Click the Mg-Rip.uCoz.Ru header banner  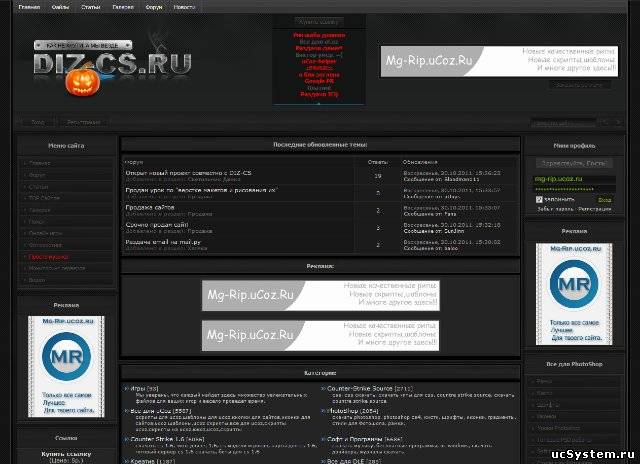(482, 61)
